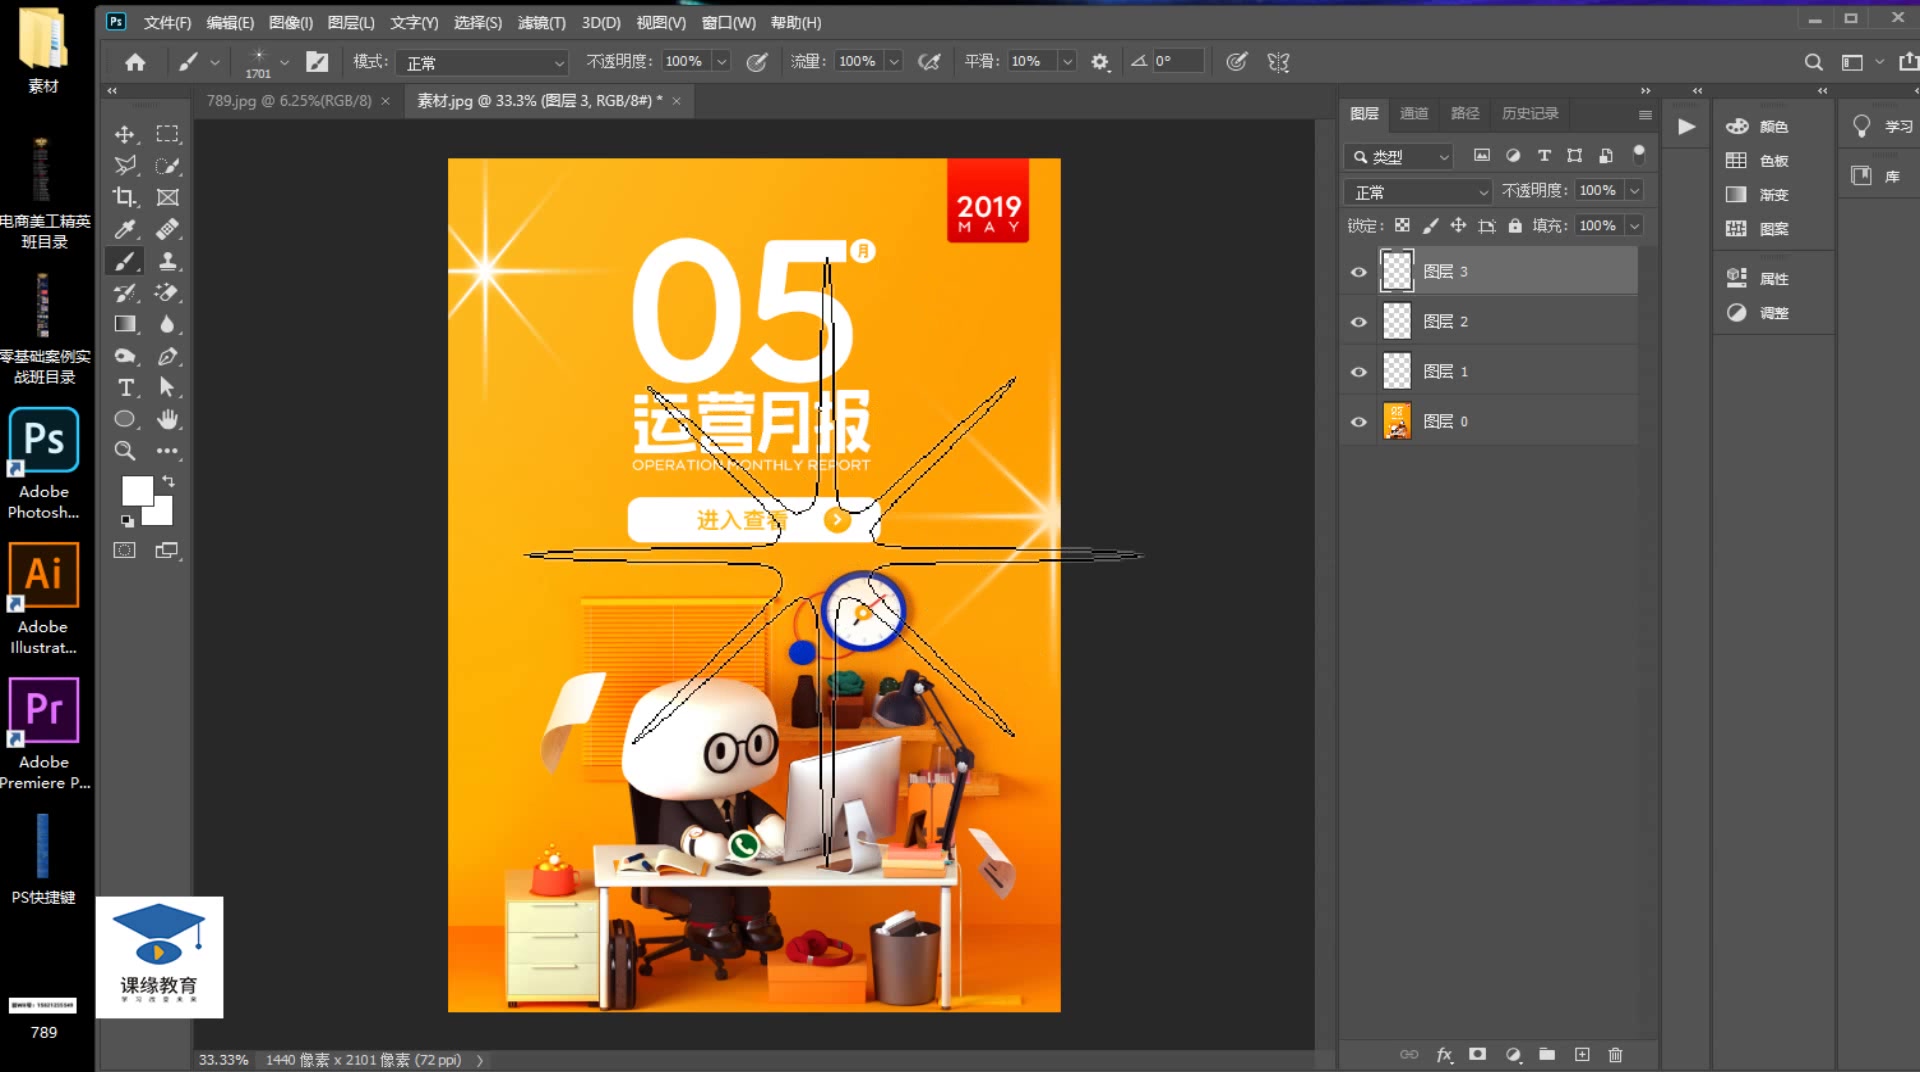Select the Polygonal Lasso tool
1920x1072 pixels.
coord(125,166)
